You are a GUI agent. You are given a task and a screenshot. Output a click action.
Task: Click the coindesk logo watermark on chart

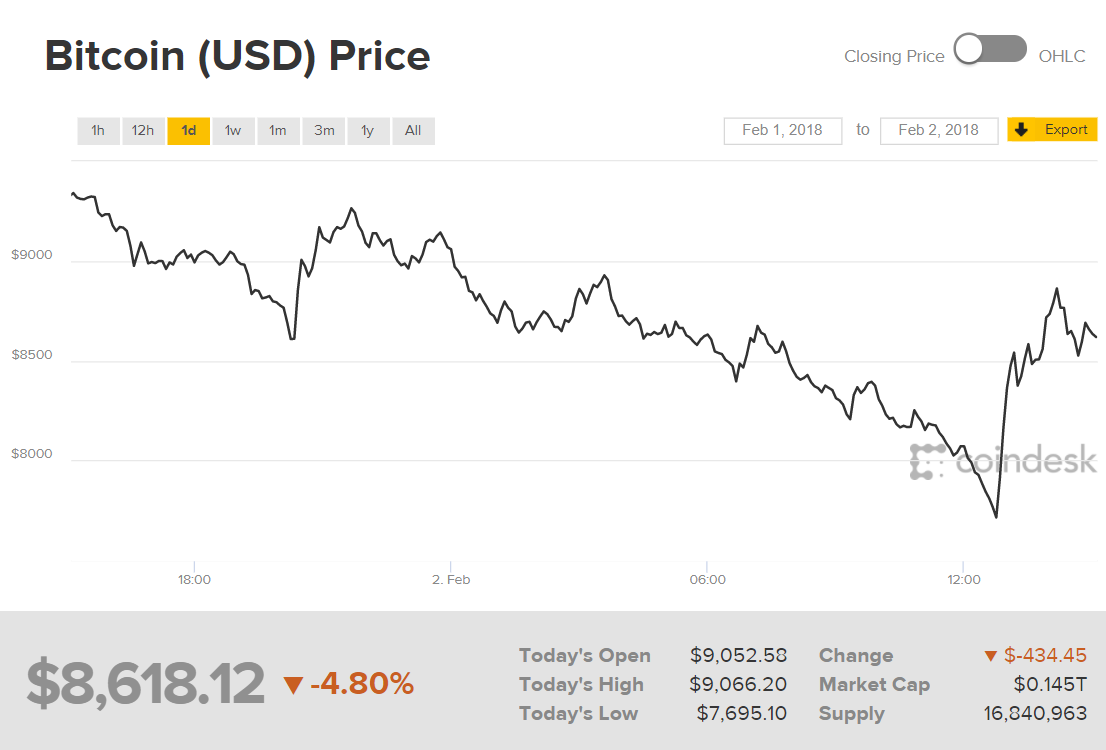pyautogui.click(x=1005, y=461)
